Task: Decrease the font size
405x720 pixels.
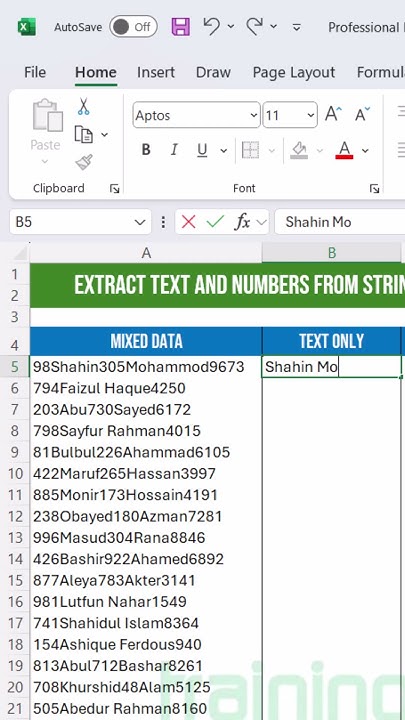Action: click(362, 114)
